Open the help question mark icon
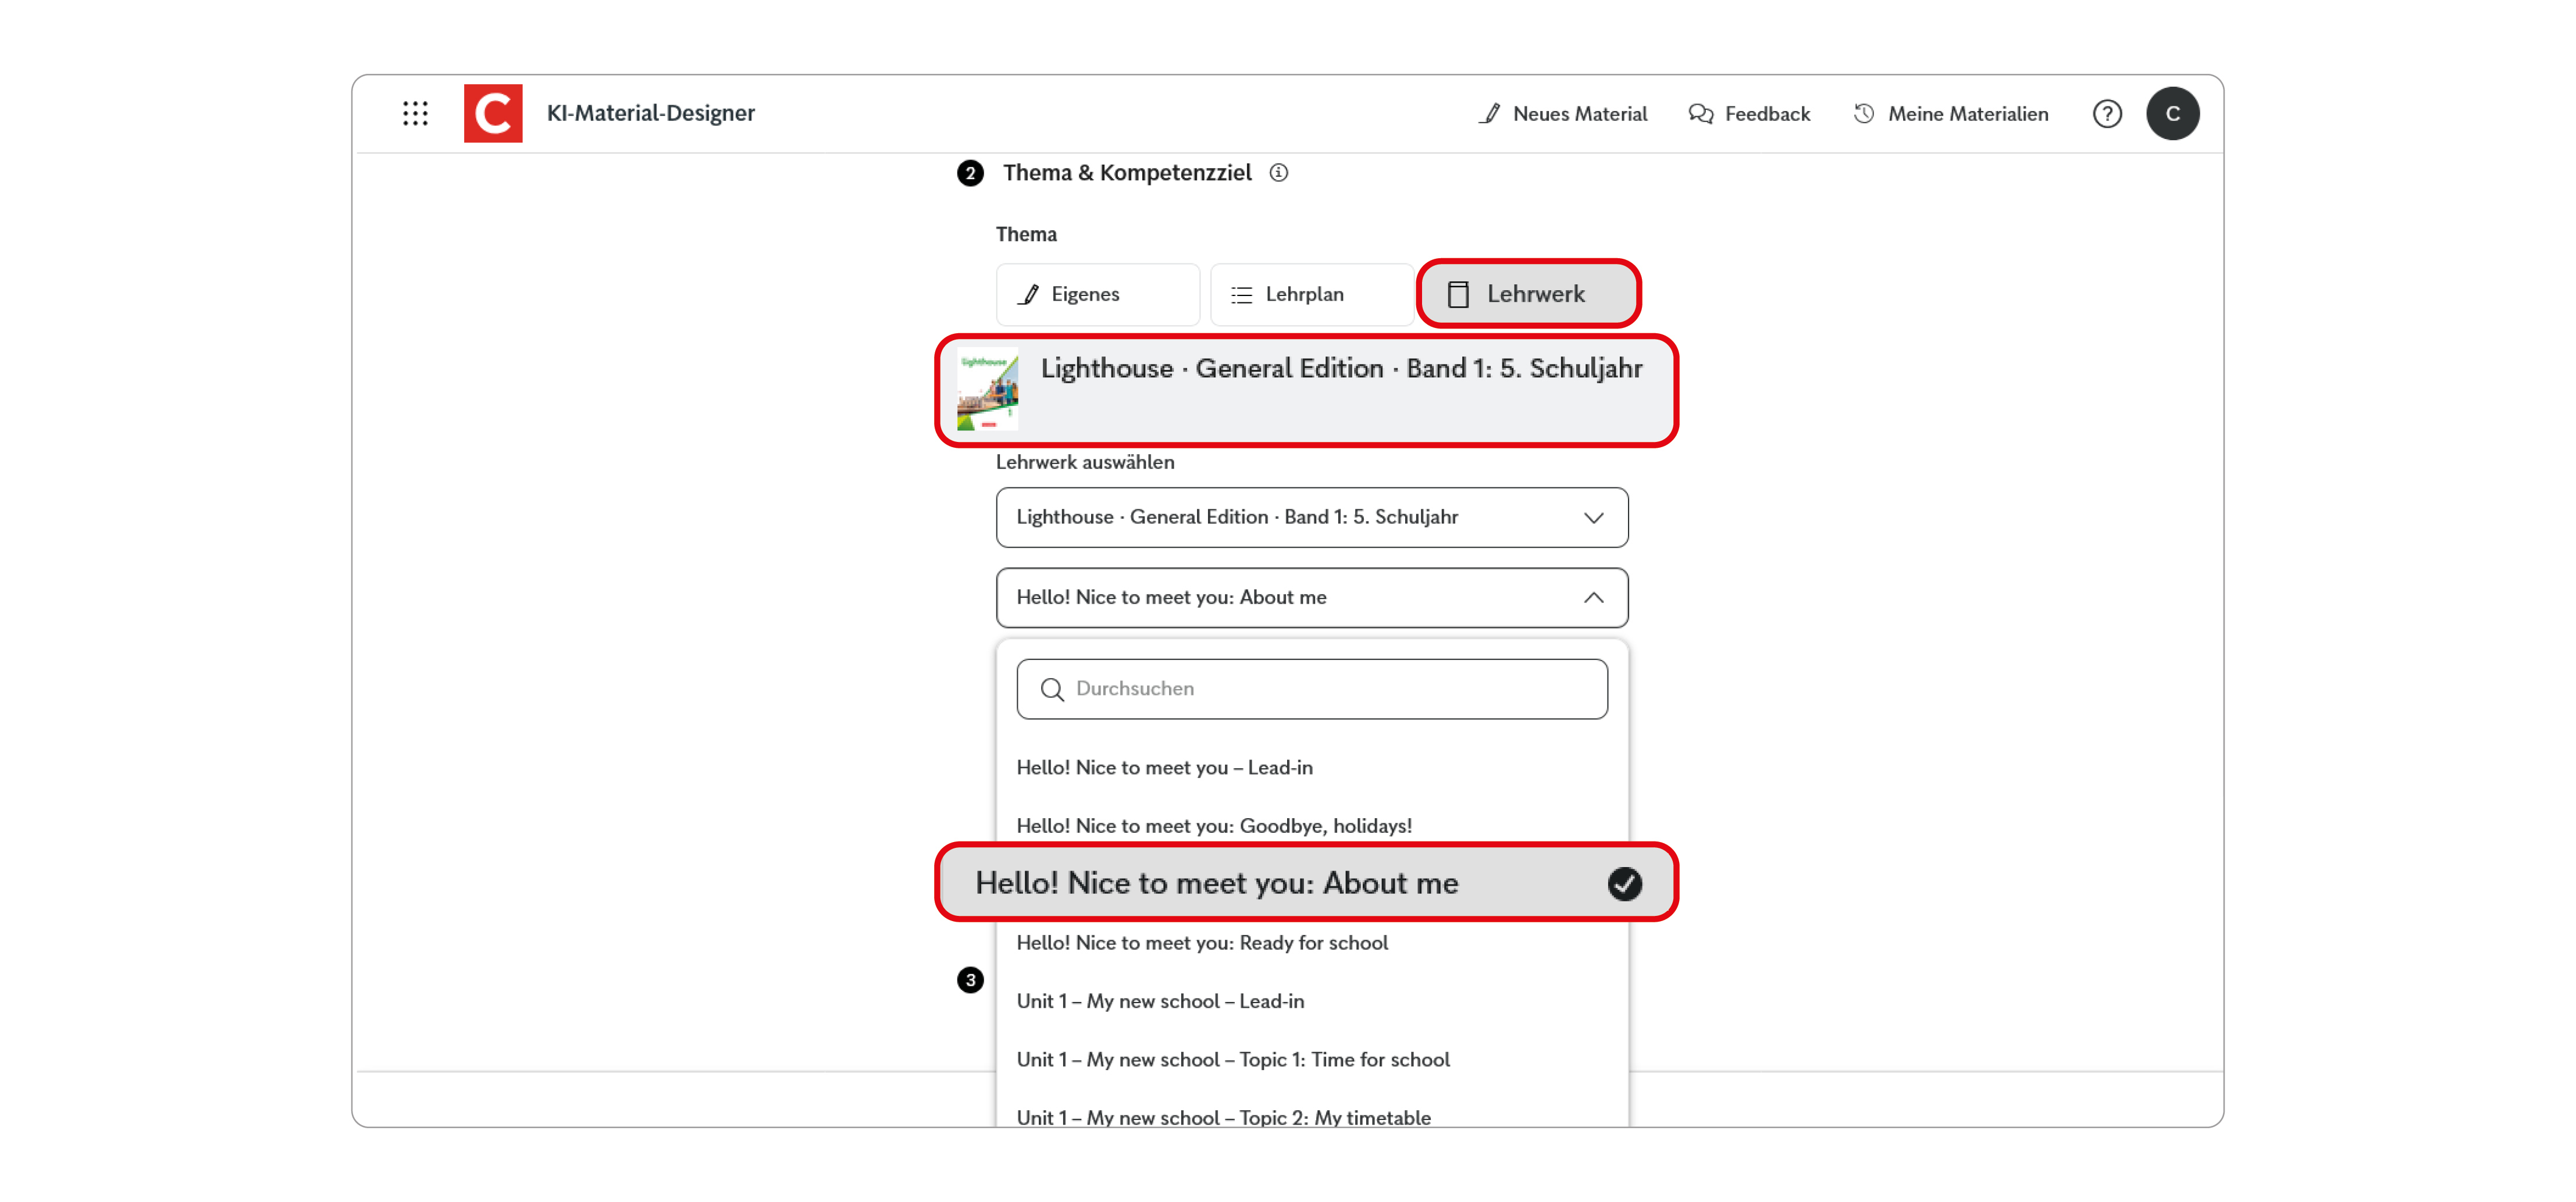 [2107, 114]
